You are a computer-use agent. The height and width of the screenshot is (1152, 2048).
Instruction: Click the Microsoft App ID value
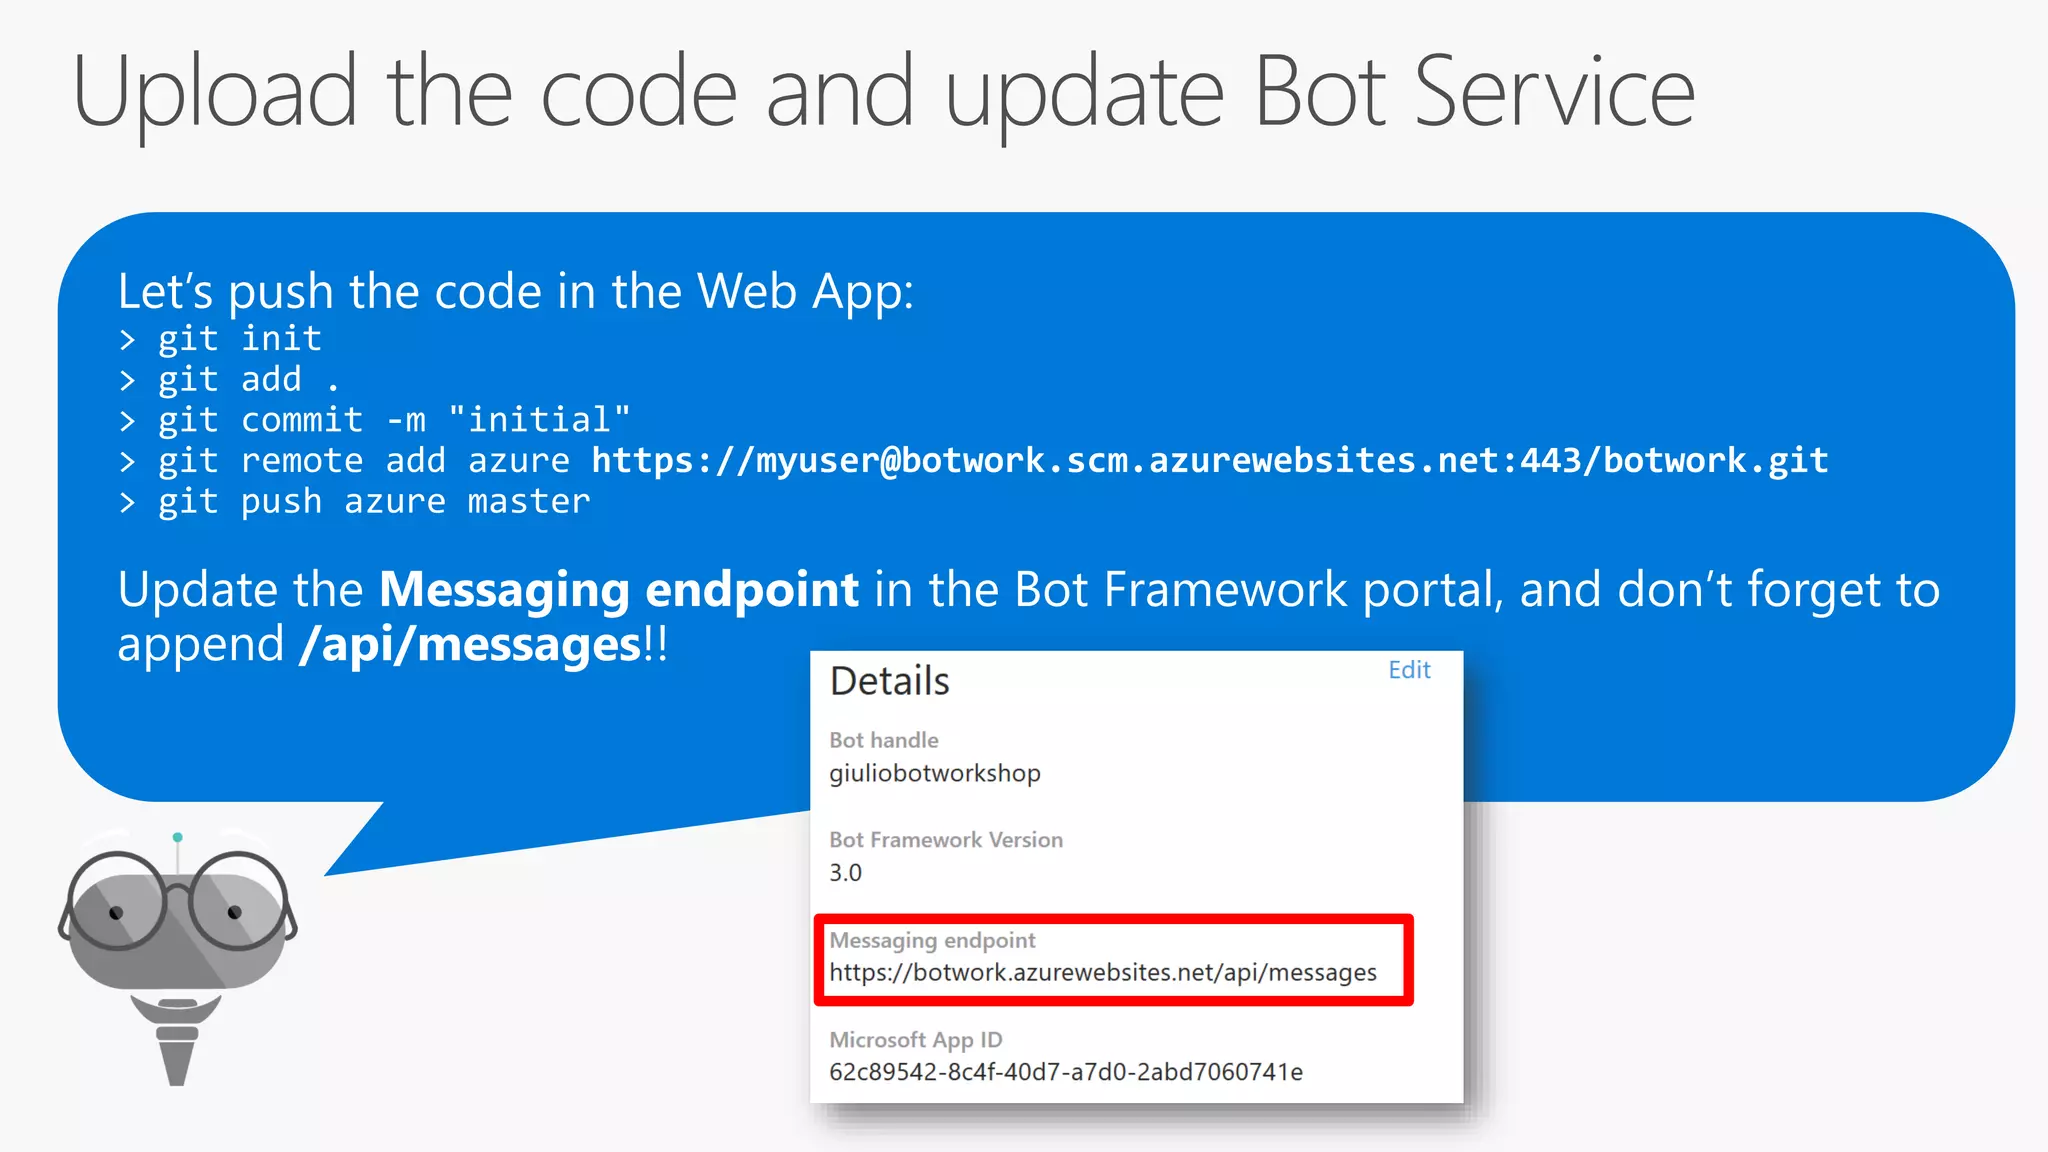pos(1065,1072)
